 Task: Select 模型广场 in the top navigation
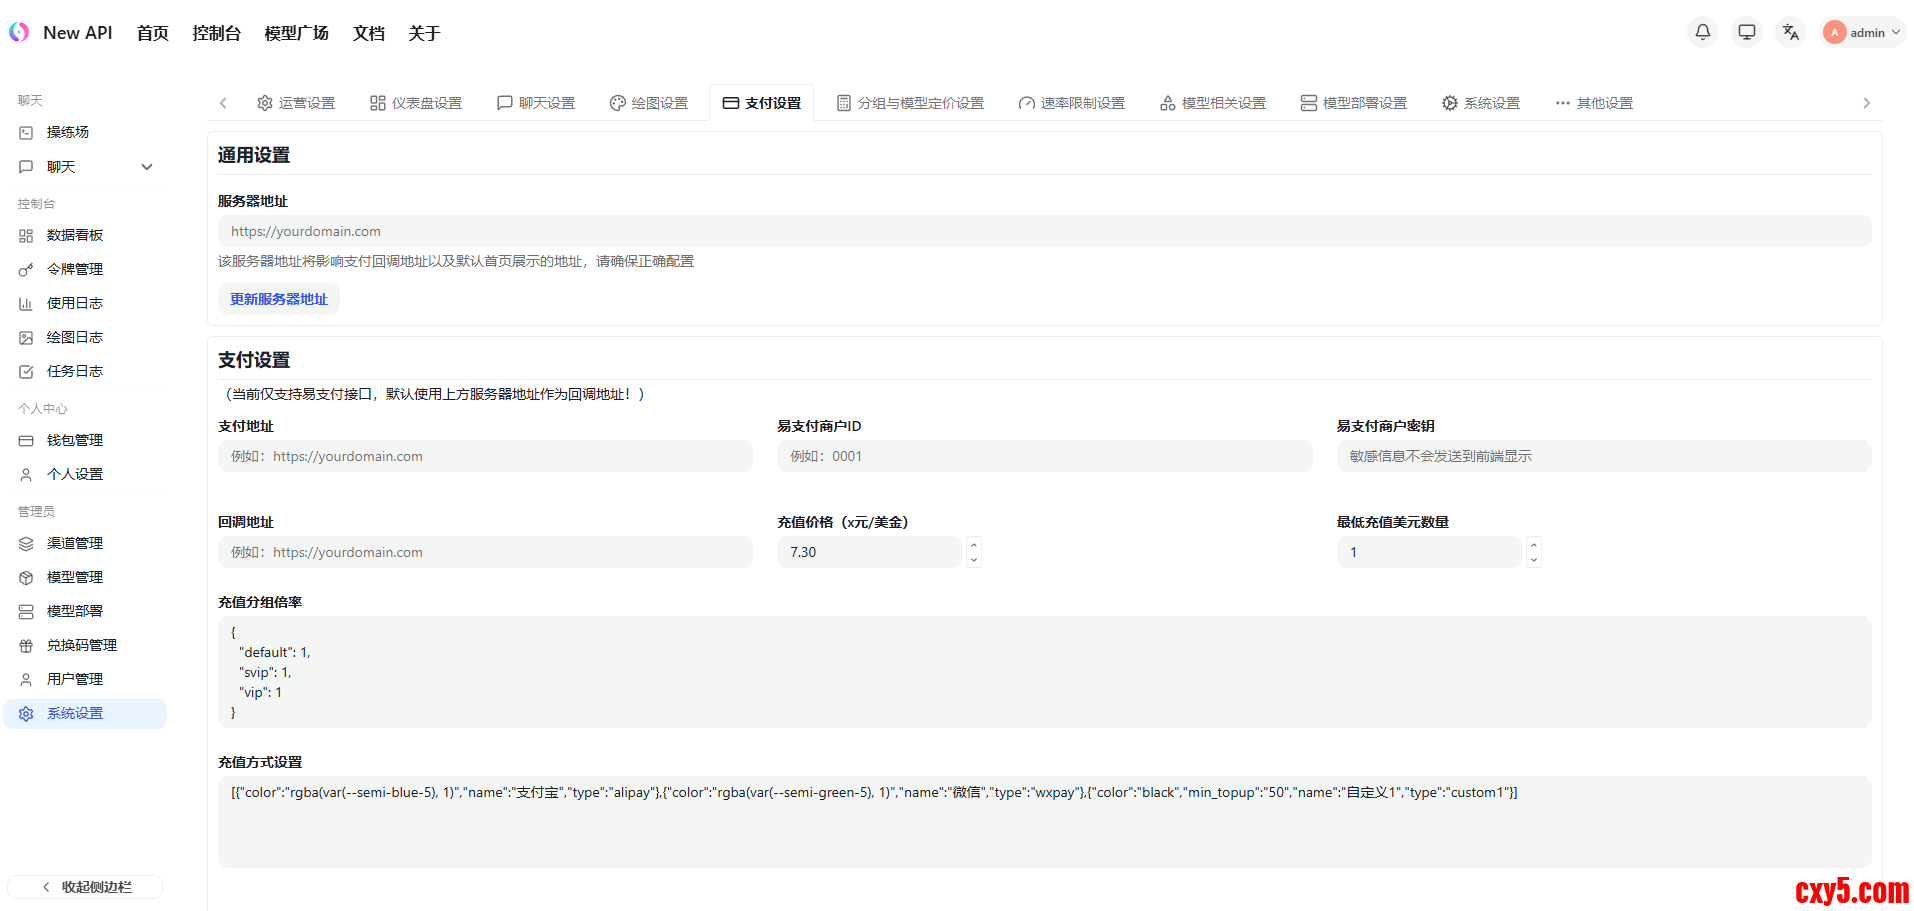(296, 33)
